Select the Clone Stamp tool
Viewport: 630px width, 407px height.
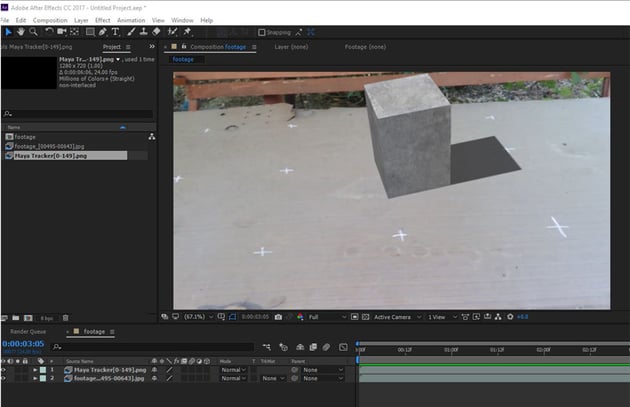click(x=143, y=32)
